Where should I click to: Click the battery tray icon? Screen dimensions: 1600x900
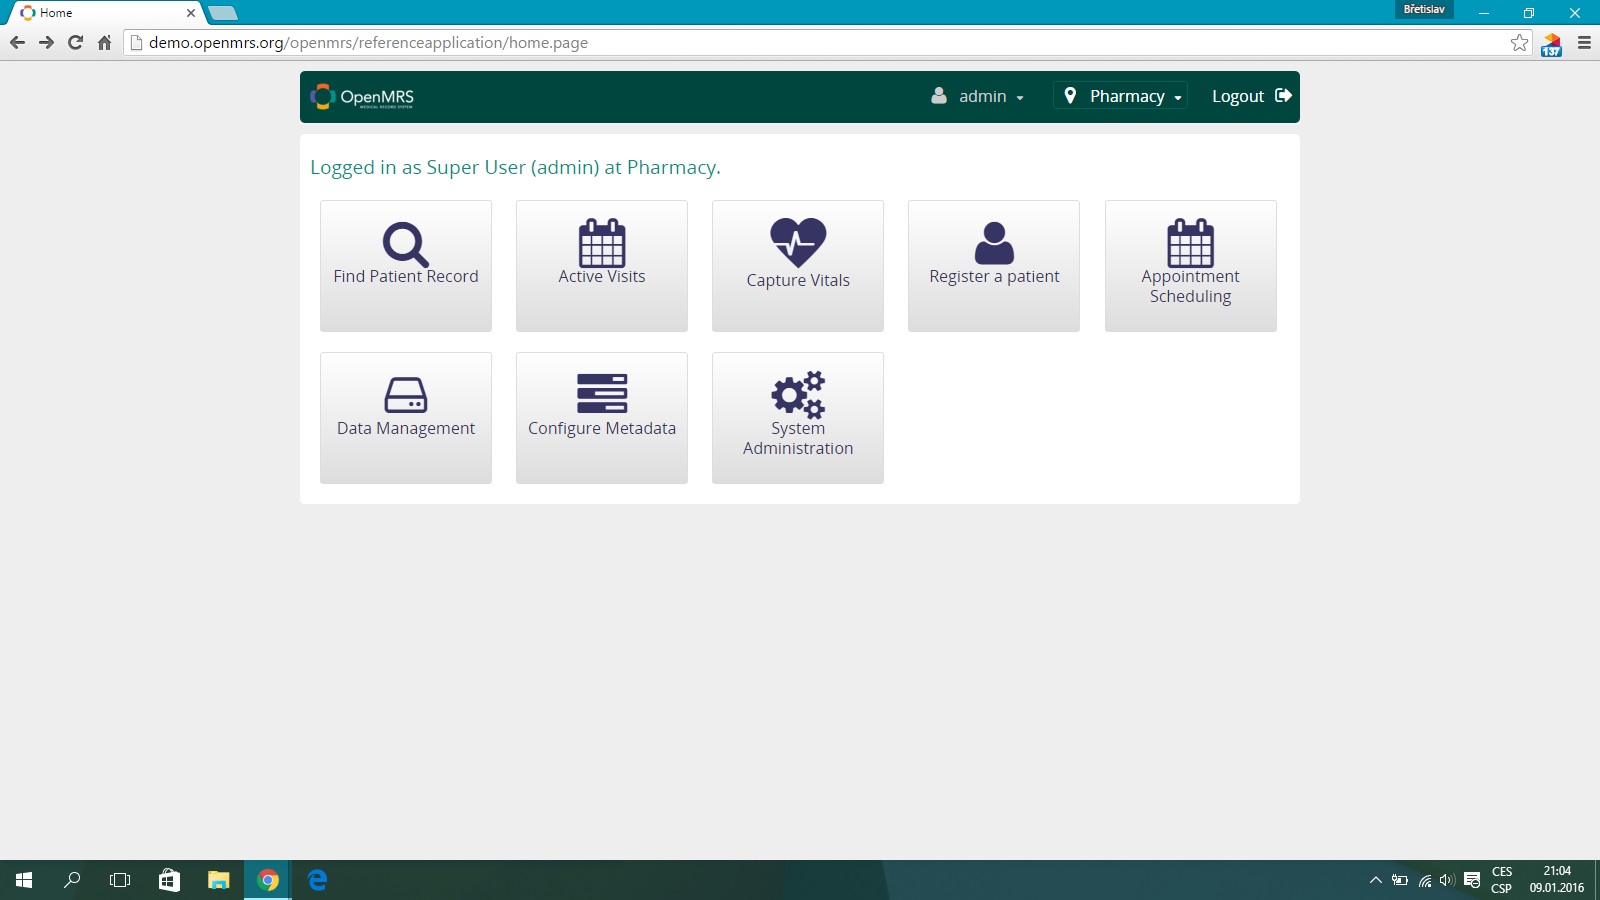pos(1400,880)
